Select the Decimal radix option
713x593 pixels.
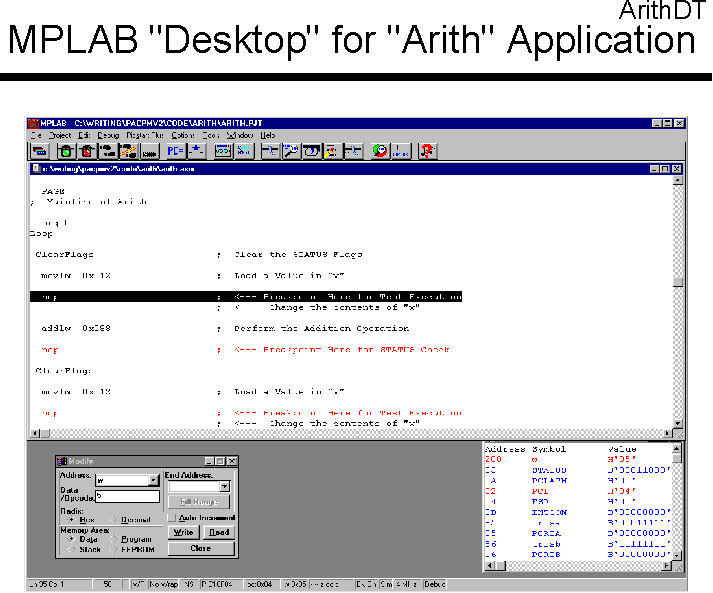pyautogui.click(x=113, y=519)
